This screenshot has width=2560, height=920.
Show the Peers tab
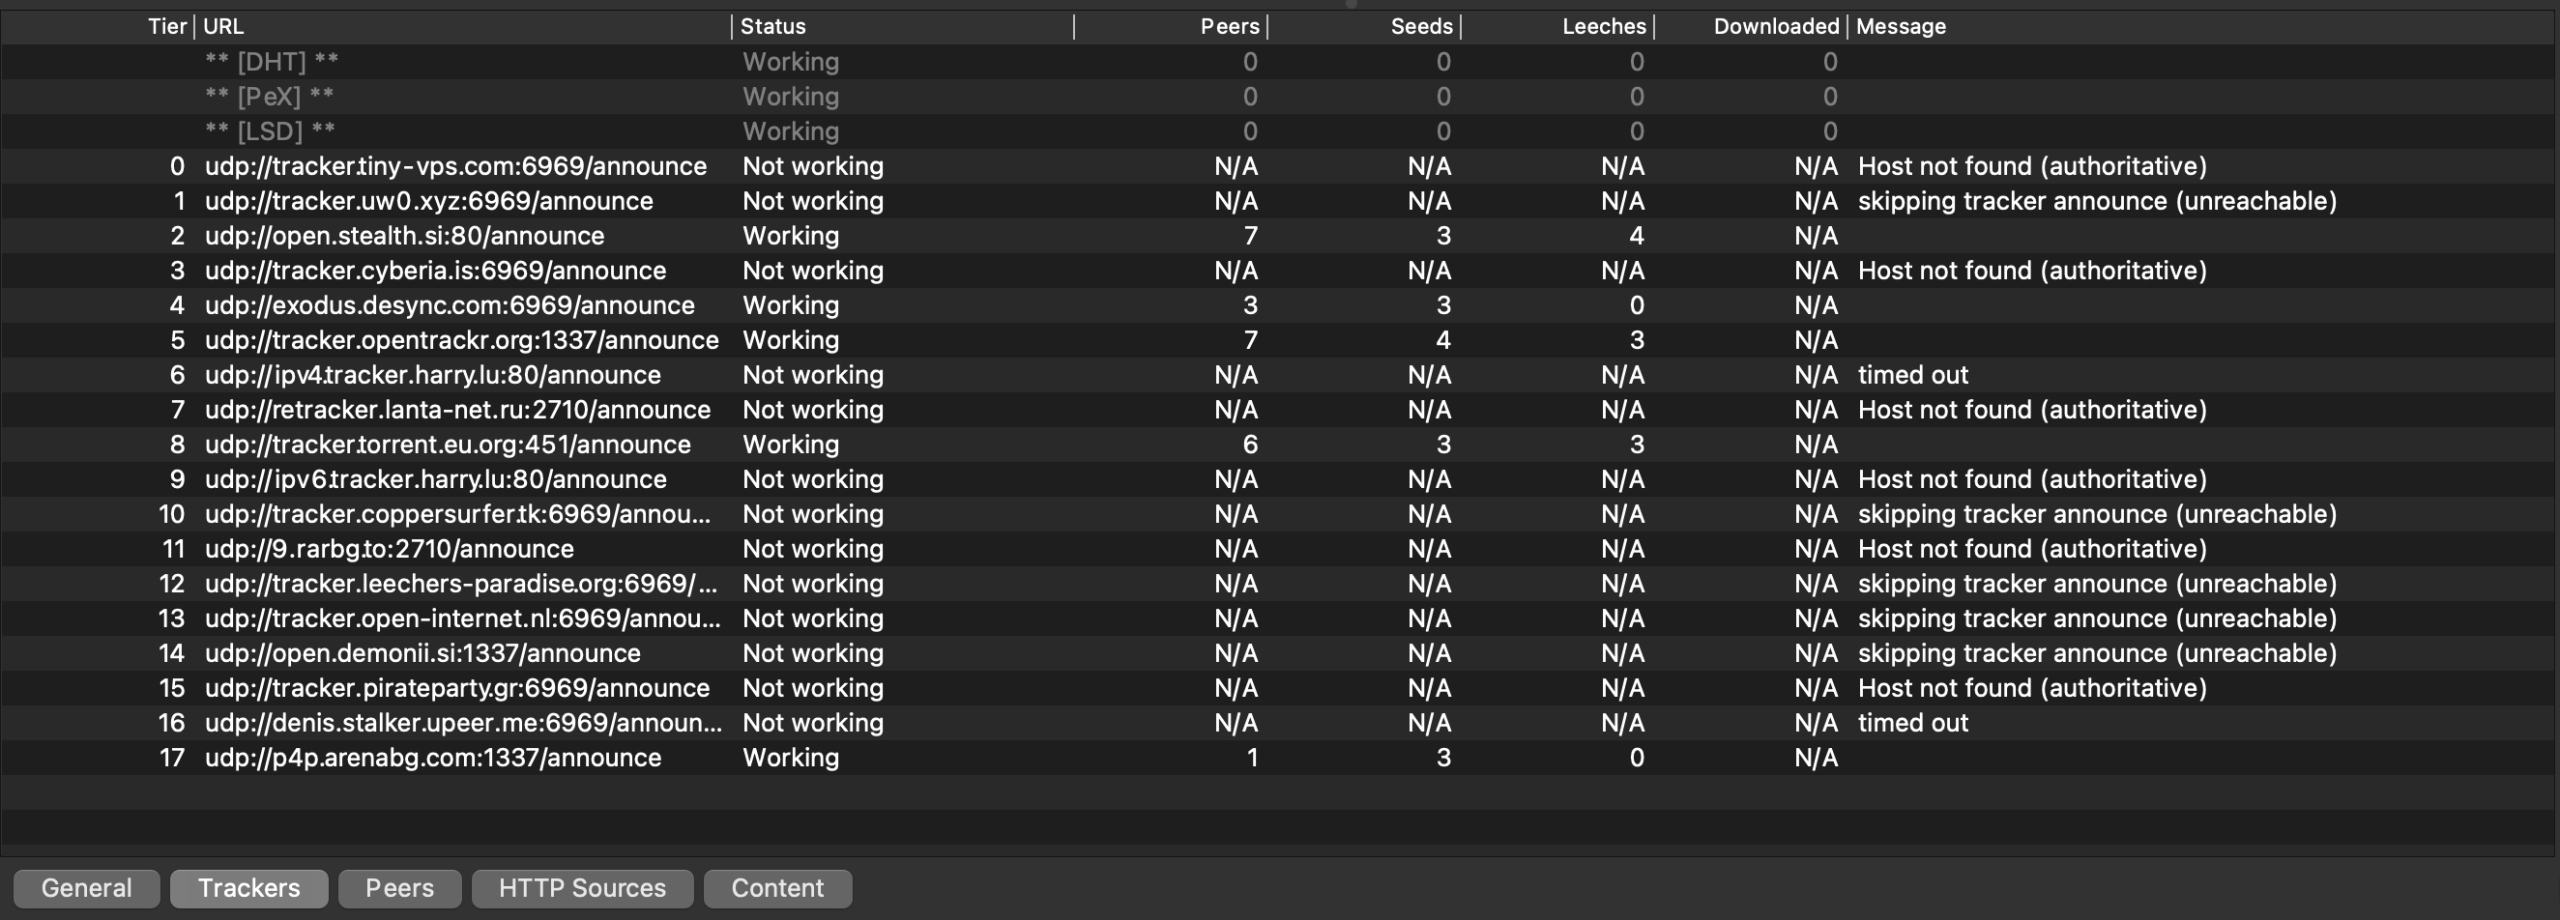coord(400,888)
